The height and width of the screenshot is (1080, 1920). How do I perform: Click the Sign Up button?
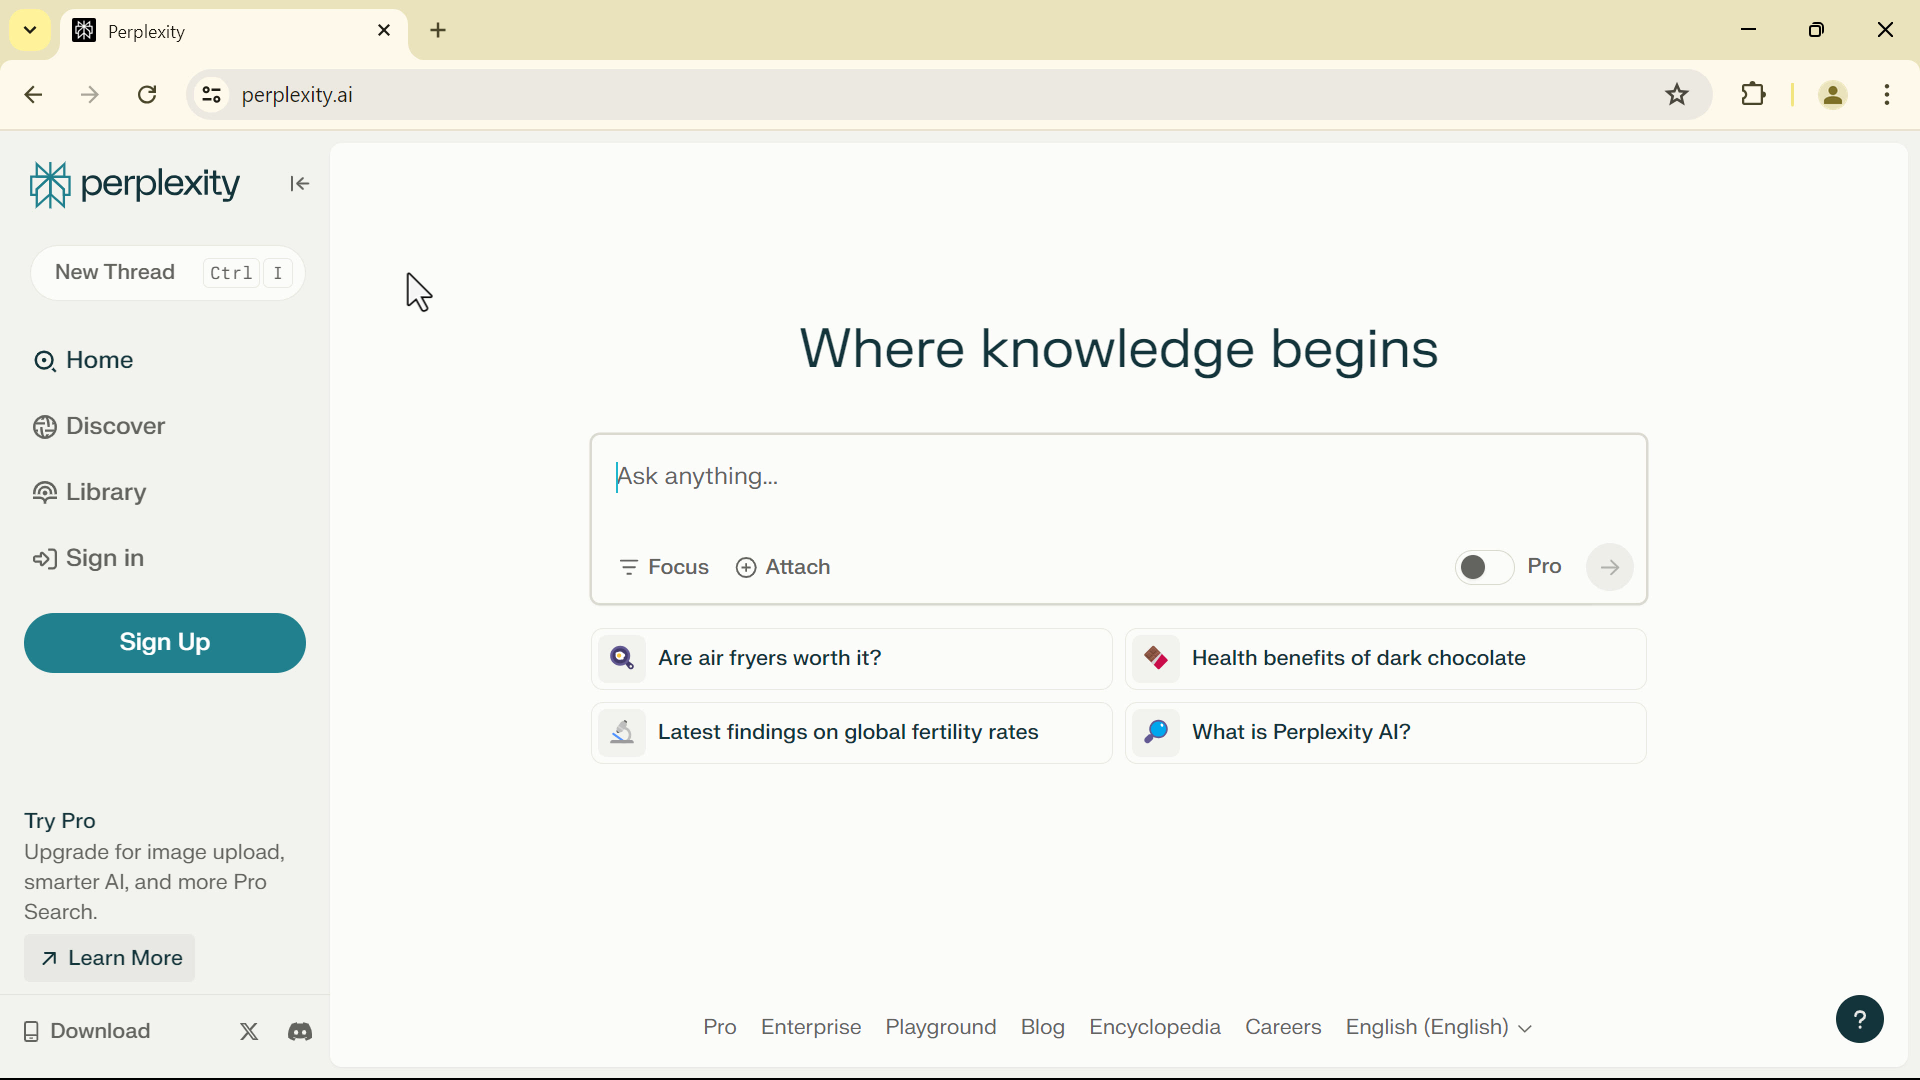pos(165,643)
